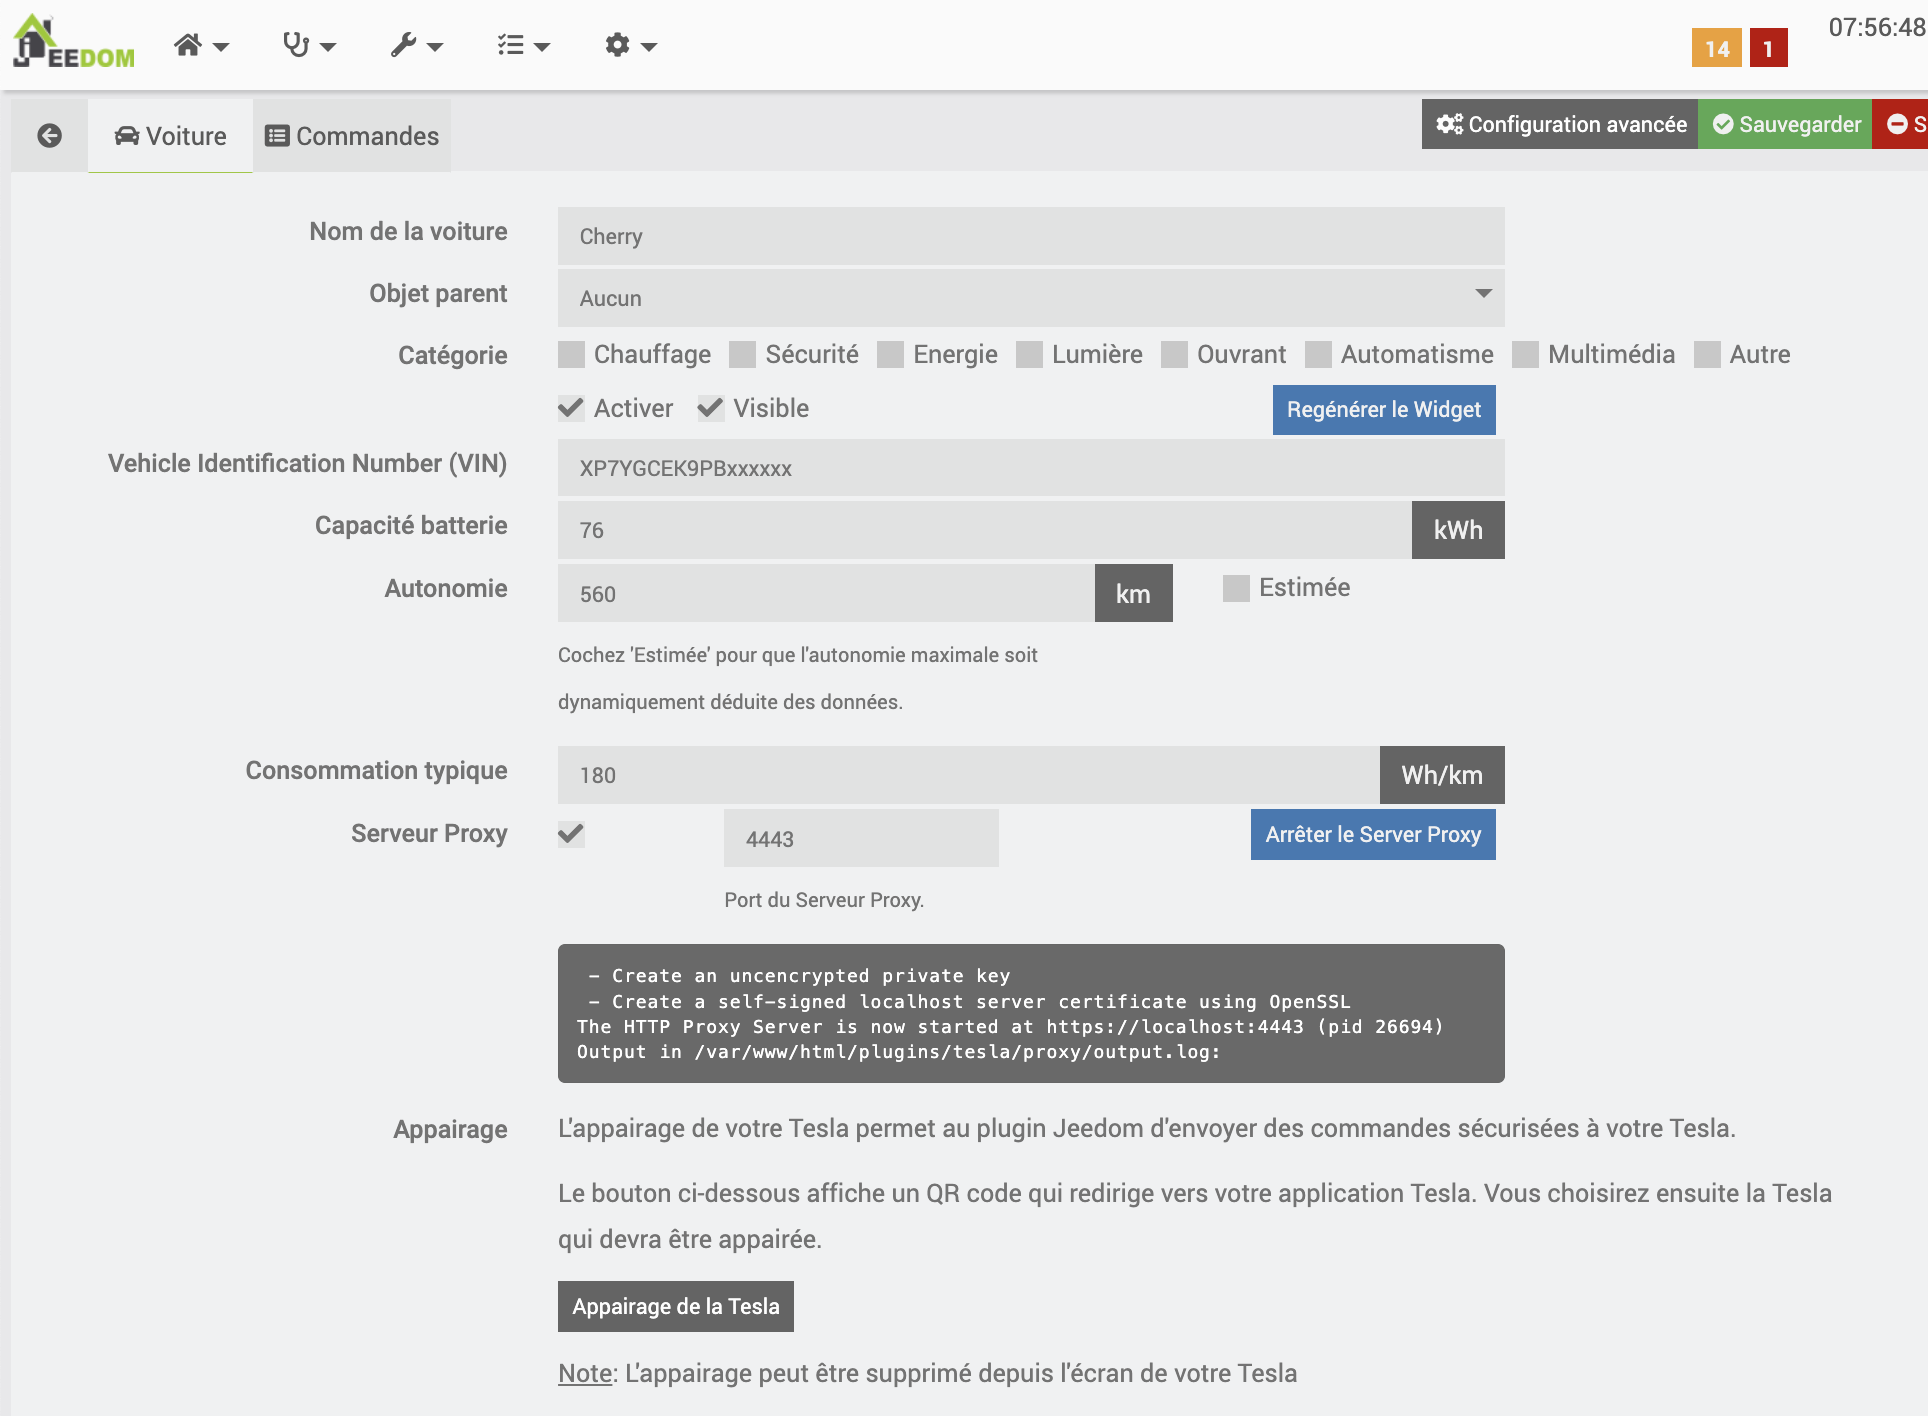Expand the plugins menu caret
The width and height of the screenshot is (1928, 1416).
coord(542,47)
